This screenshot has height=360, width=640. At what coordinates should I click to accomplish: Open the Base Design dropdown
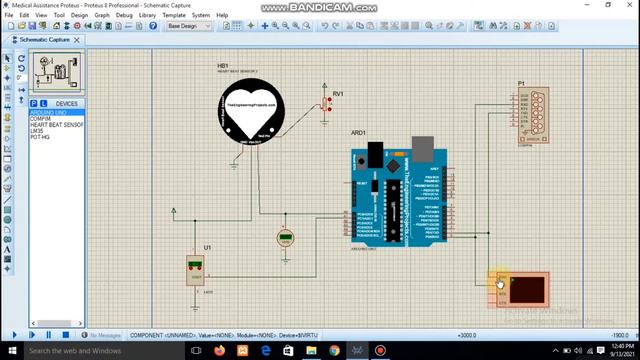(x=189, y=26)
